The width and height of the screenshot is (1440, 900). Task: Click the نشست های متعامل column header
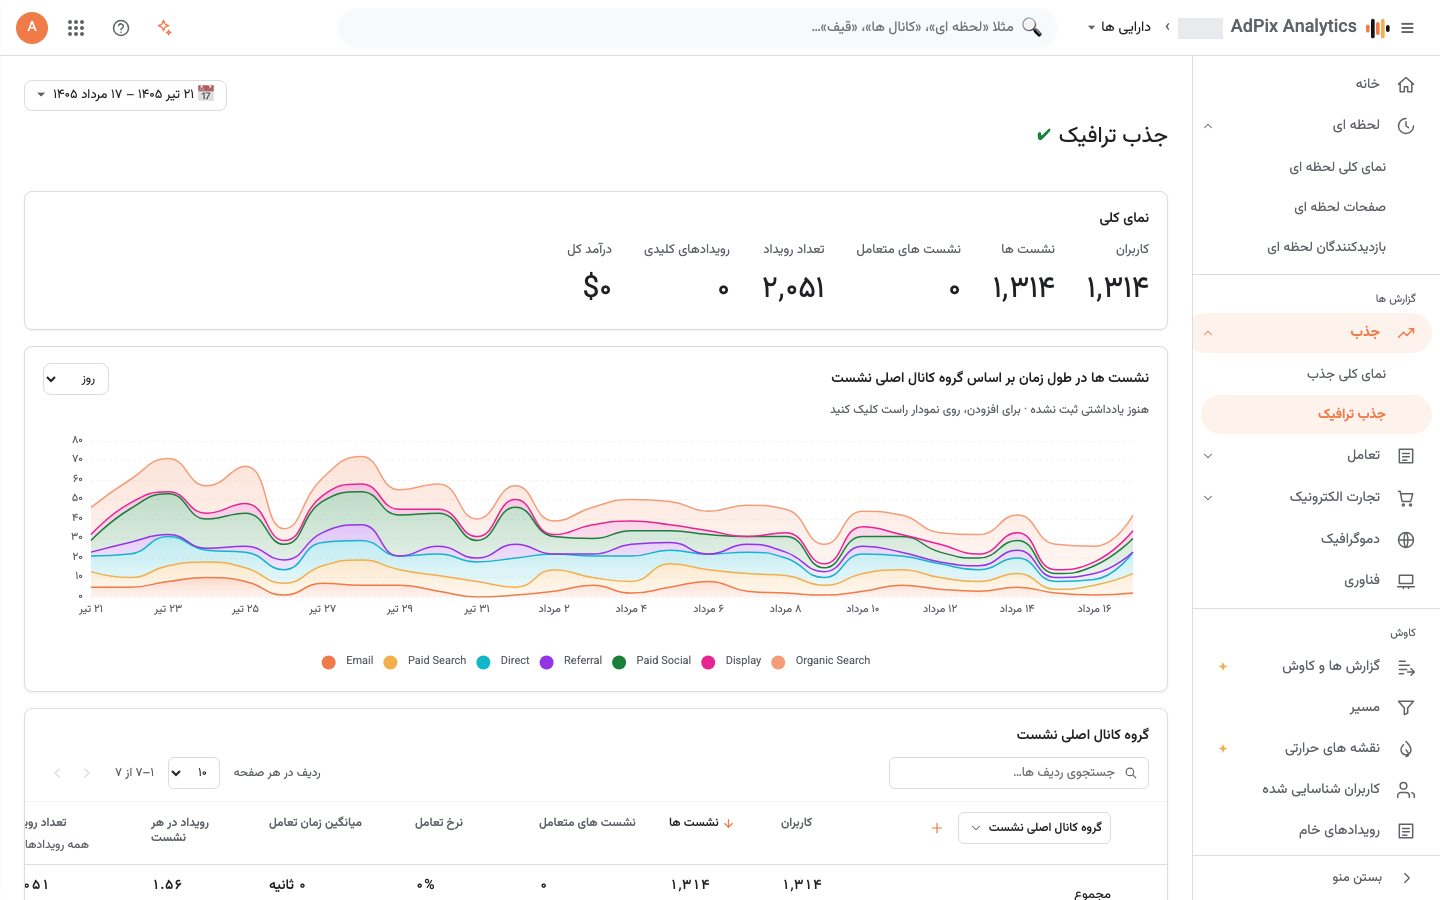pyautogui.click(x=587, y=823)
